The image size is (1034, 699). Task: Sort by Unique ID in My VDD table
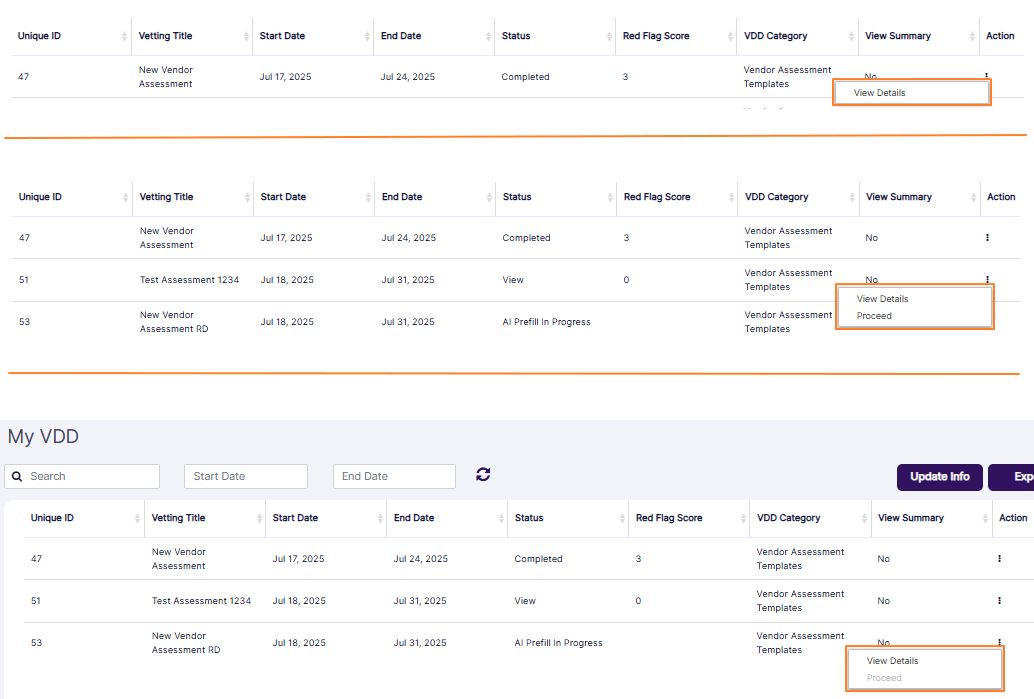[x=137, y=518]
